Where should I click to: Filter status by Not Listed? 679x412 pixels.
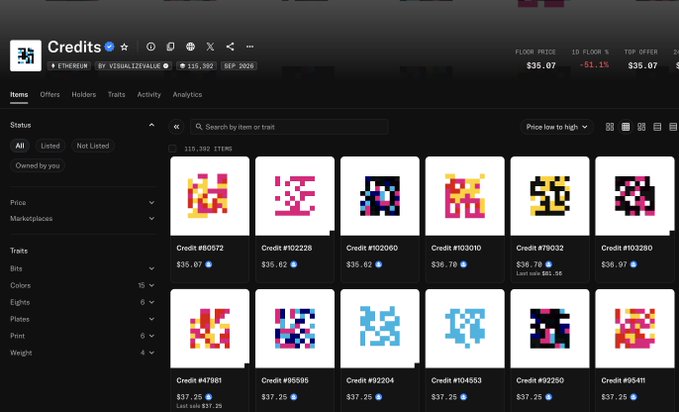(93, 146)
